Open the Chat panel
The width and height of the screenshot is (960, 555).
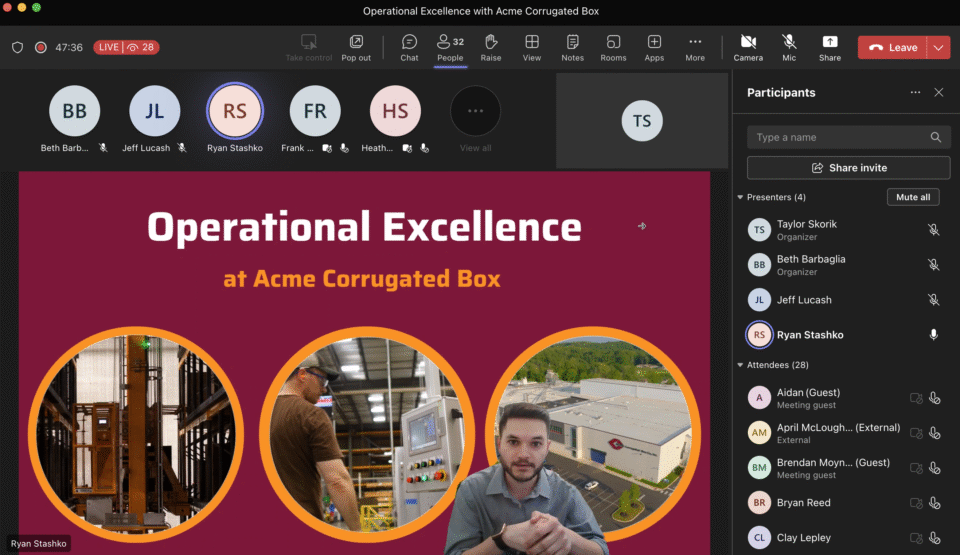(409, 48)
